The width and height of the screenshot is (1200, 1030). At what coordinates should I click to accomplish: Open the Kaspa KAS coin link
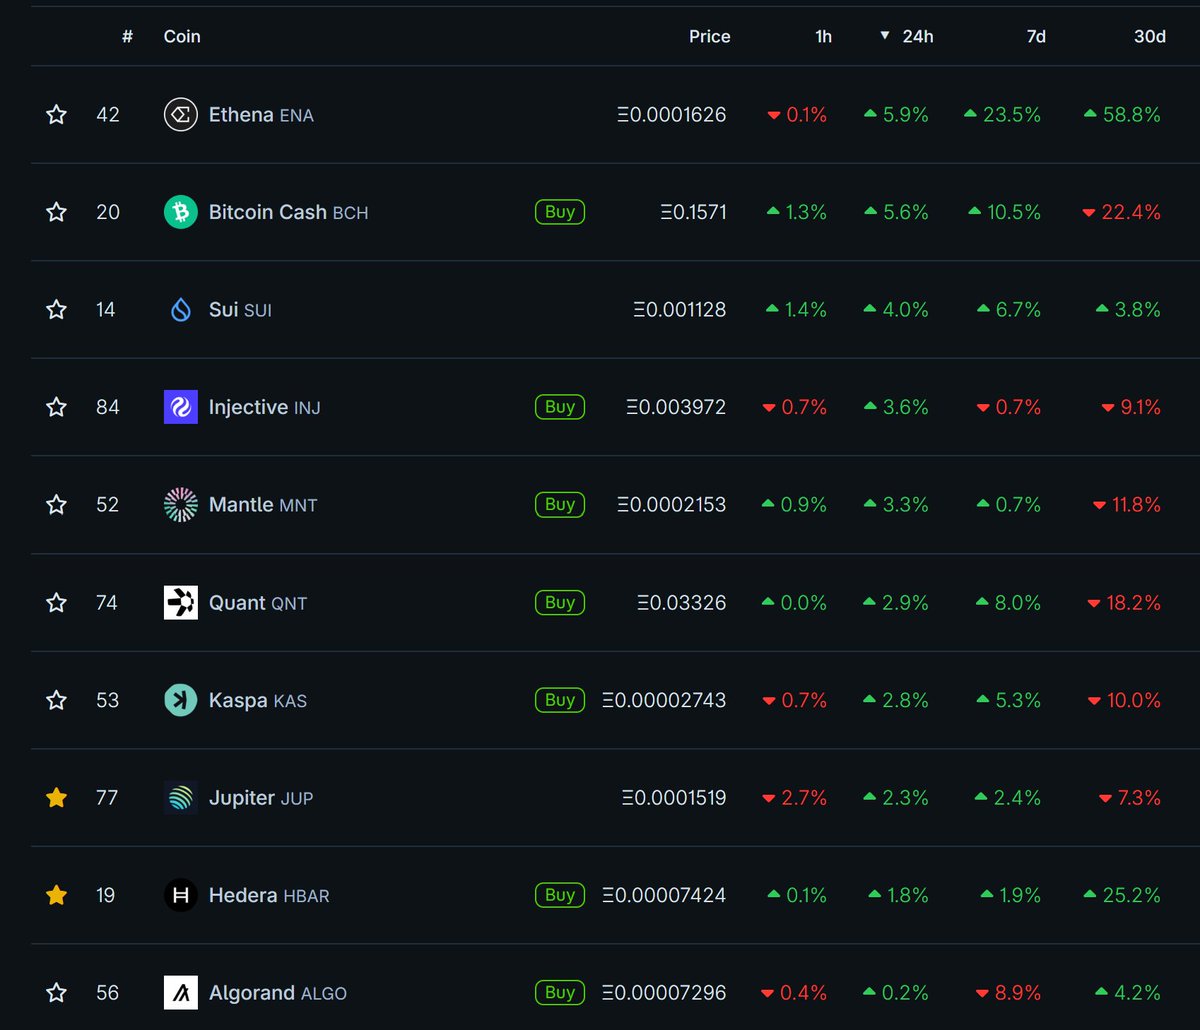[x=257, y=700]
